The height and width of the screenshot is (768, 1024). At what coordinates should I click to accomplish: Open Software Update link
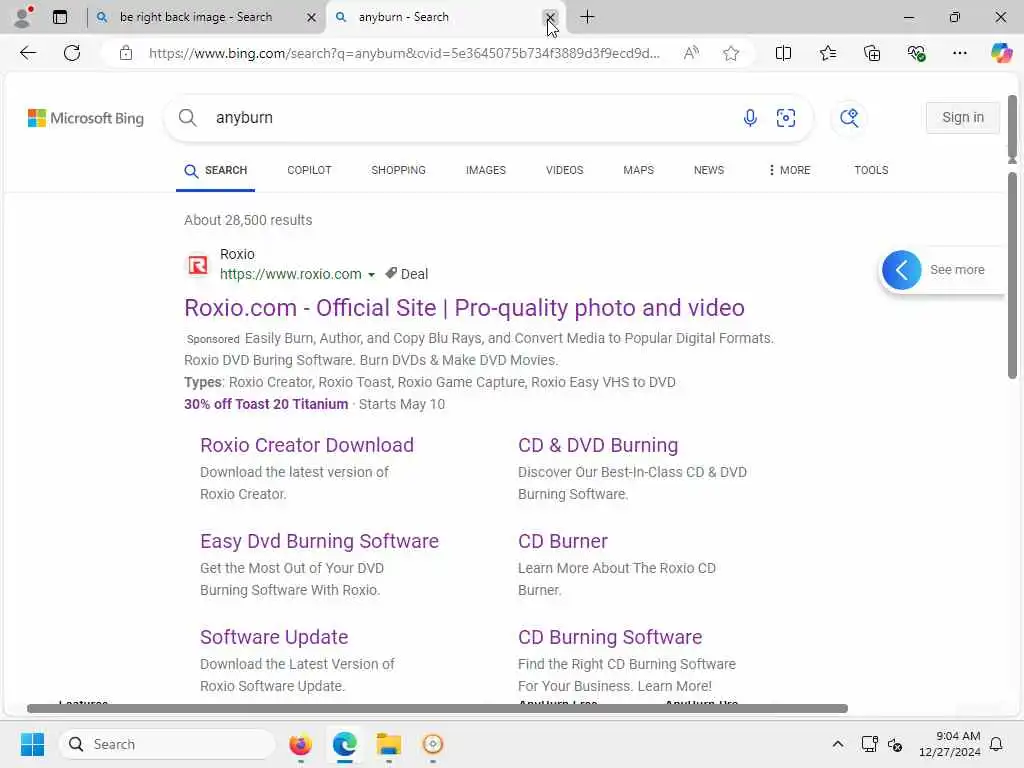tap(274, 637)
